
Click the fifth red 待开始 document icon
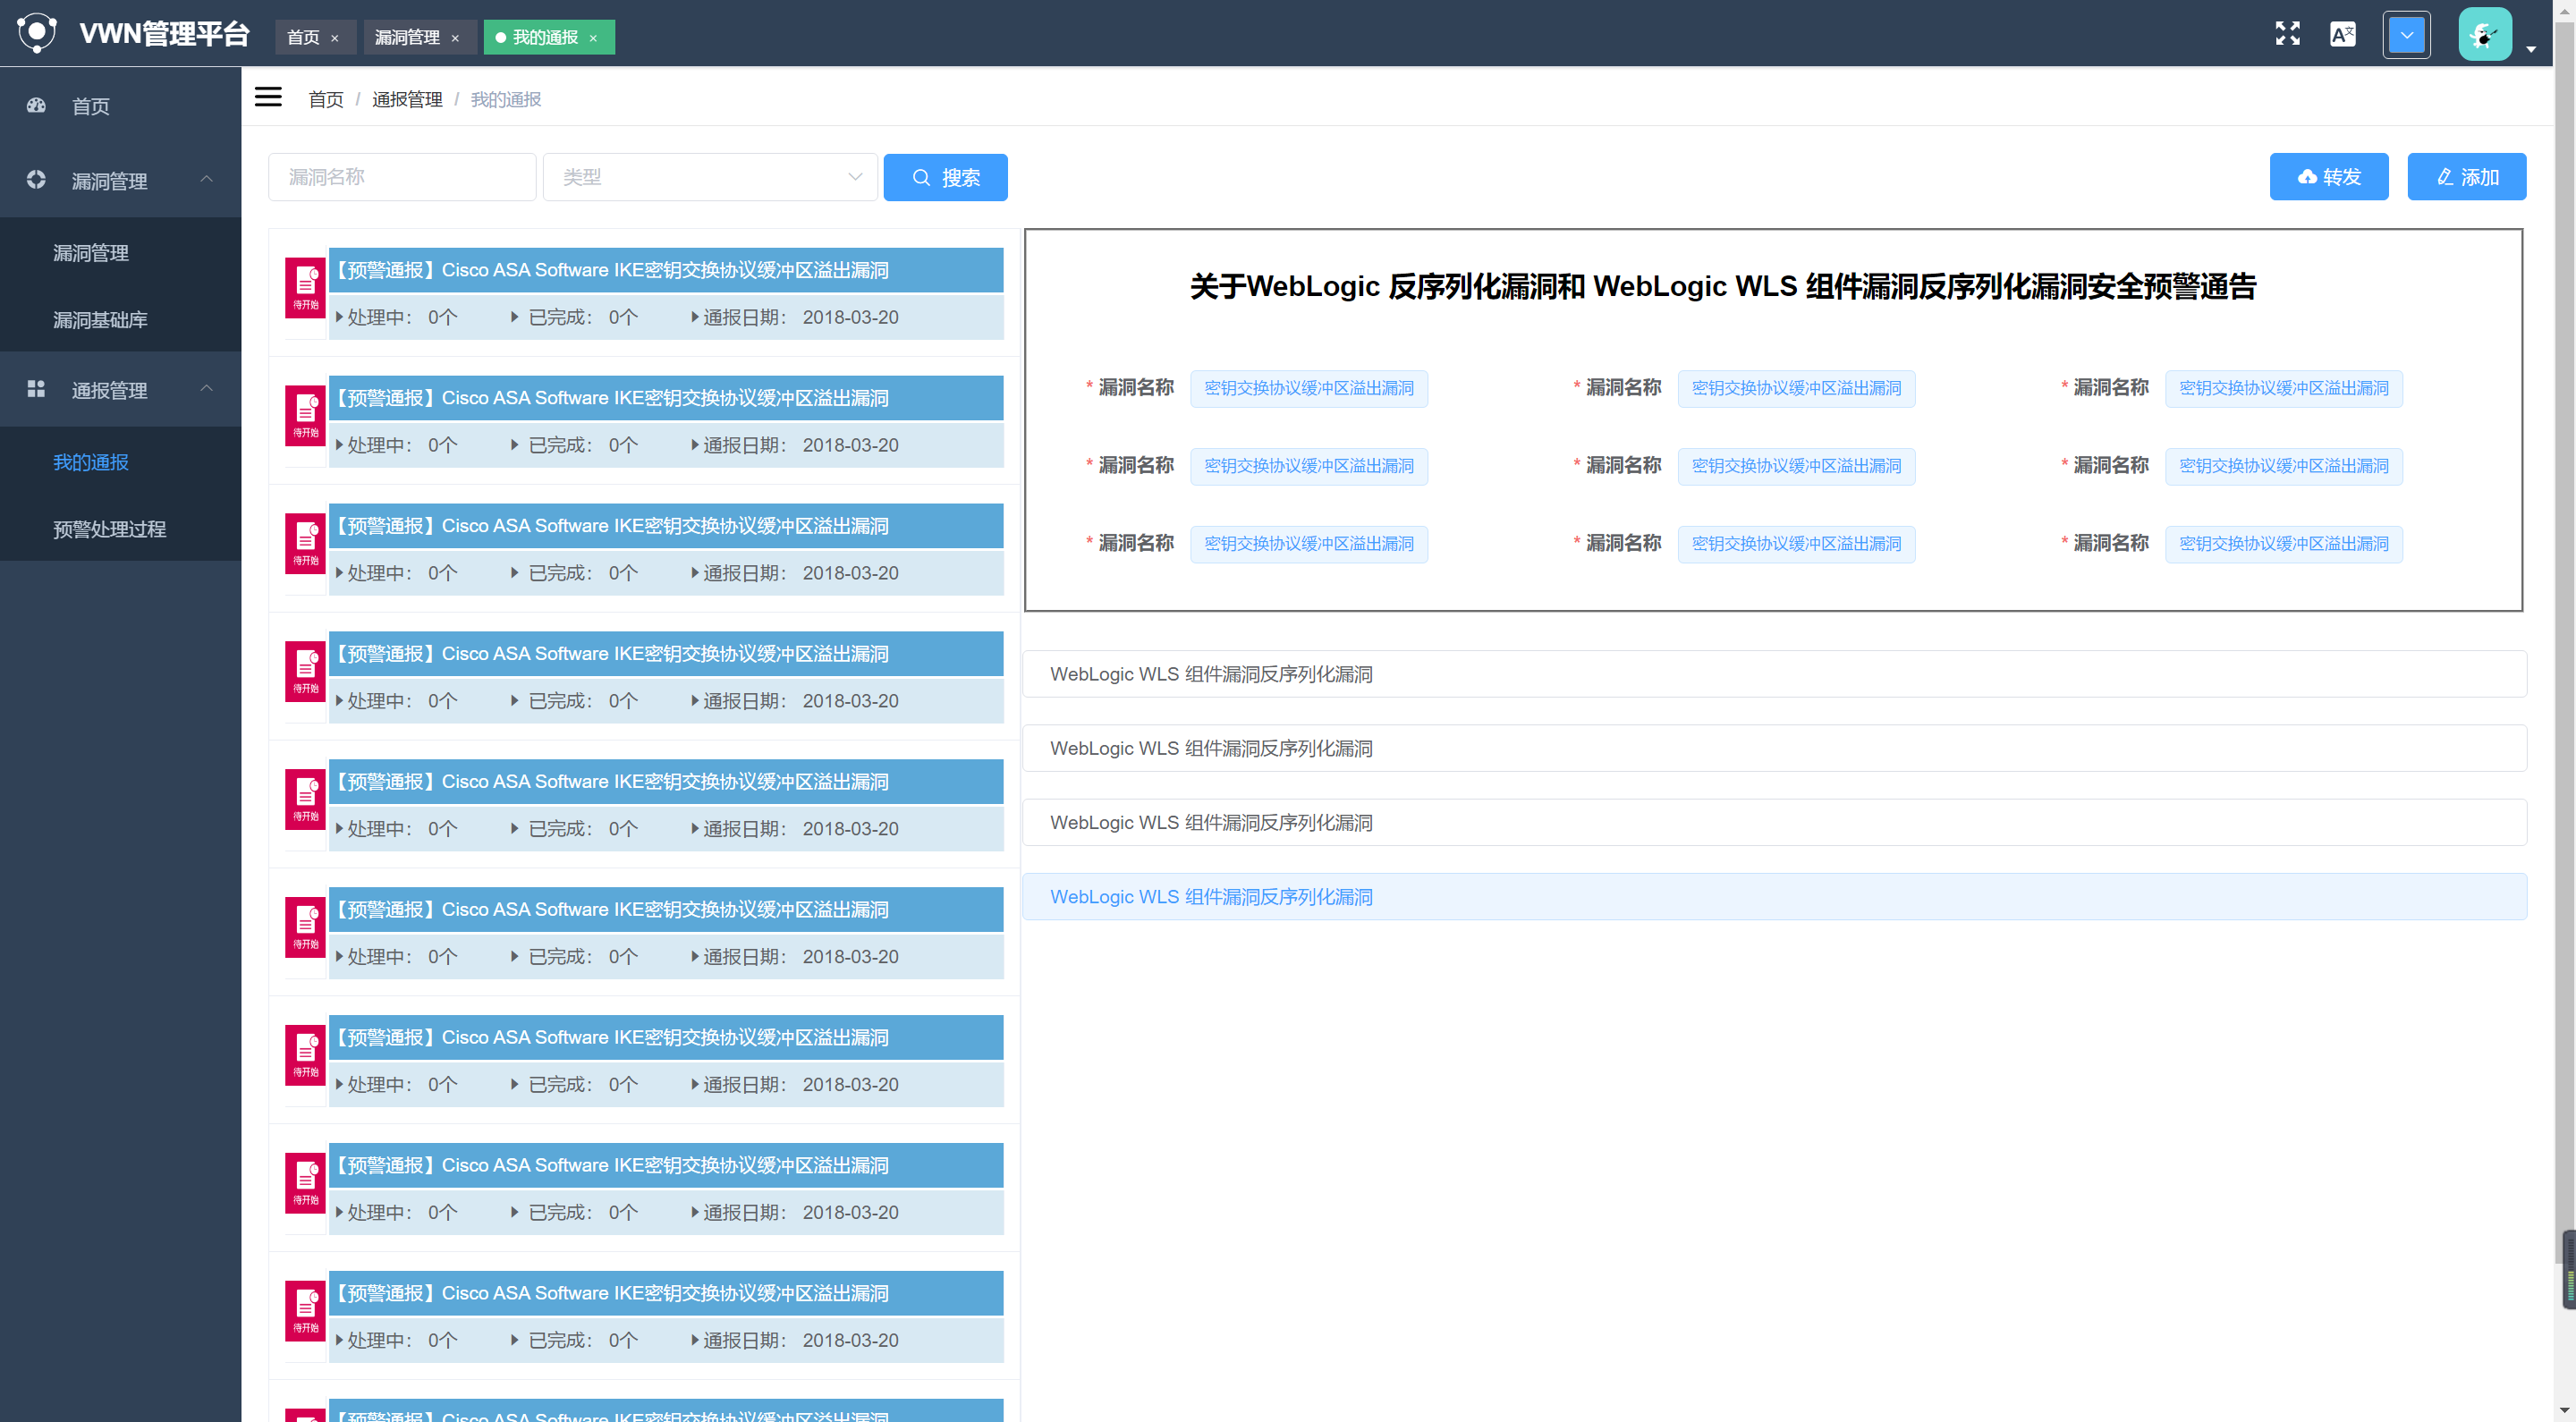pos(306,800)
